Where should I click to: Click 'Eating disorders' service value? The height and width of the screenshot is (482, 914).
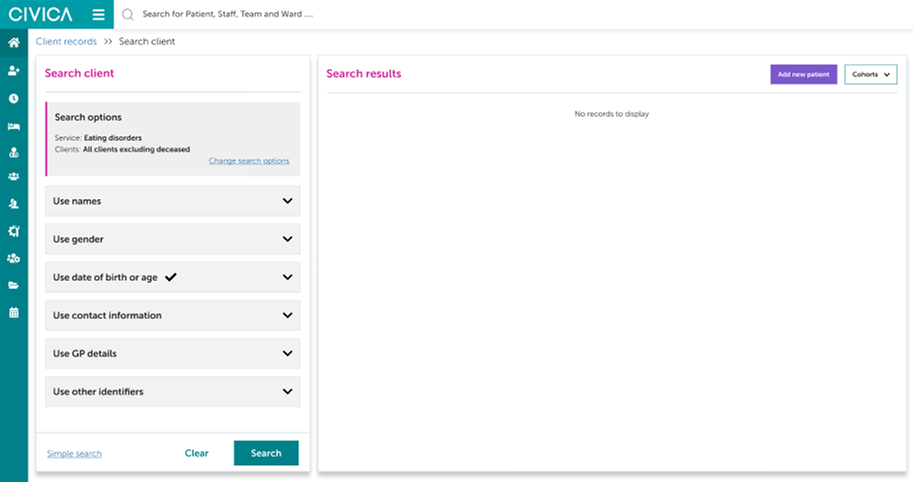pyautogui.click(x=113, y=138)
